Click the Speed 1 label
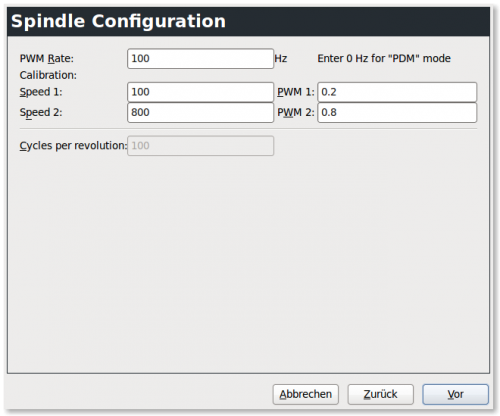The width and height of the screenshot is (500, 416). tap(41, 92)
